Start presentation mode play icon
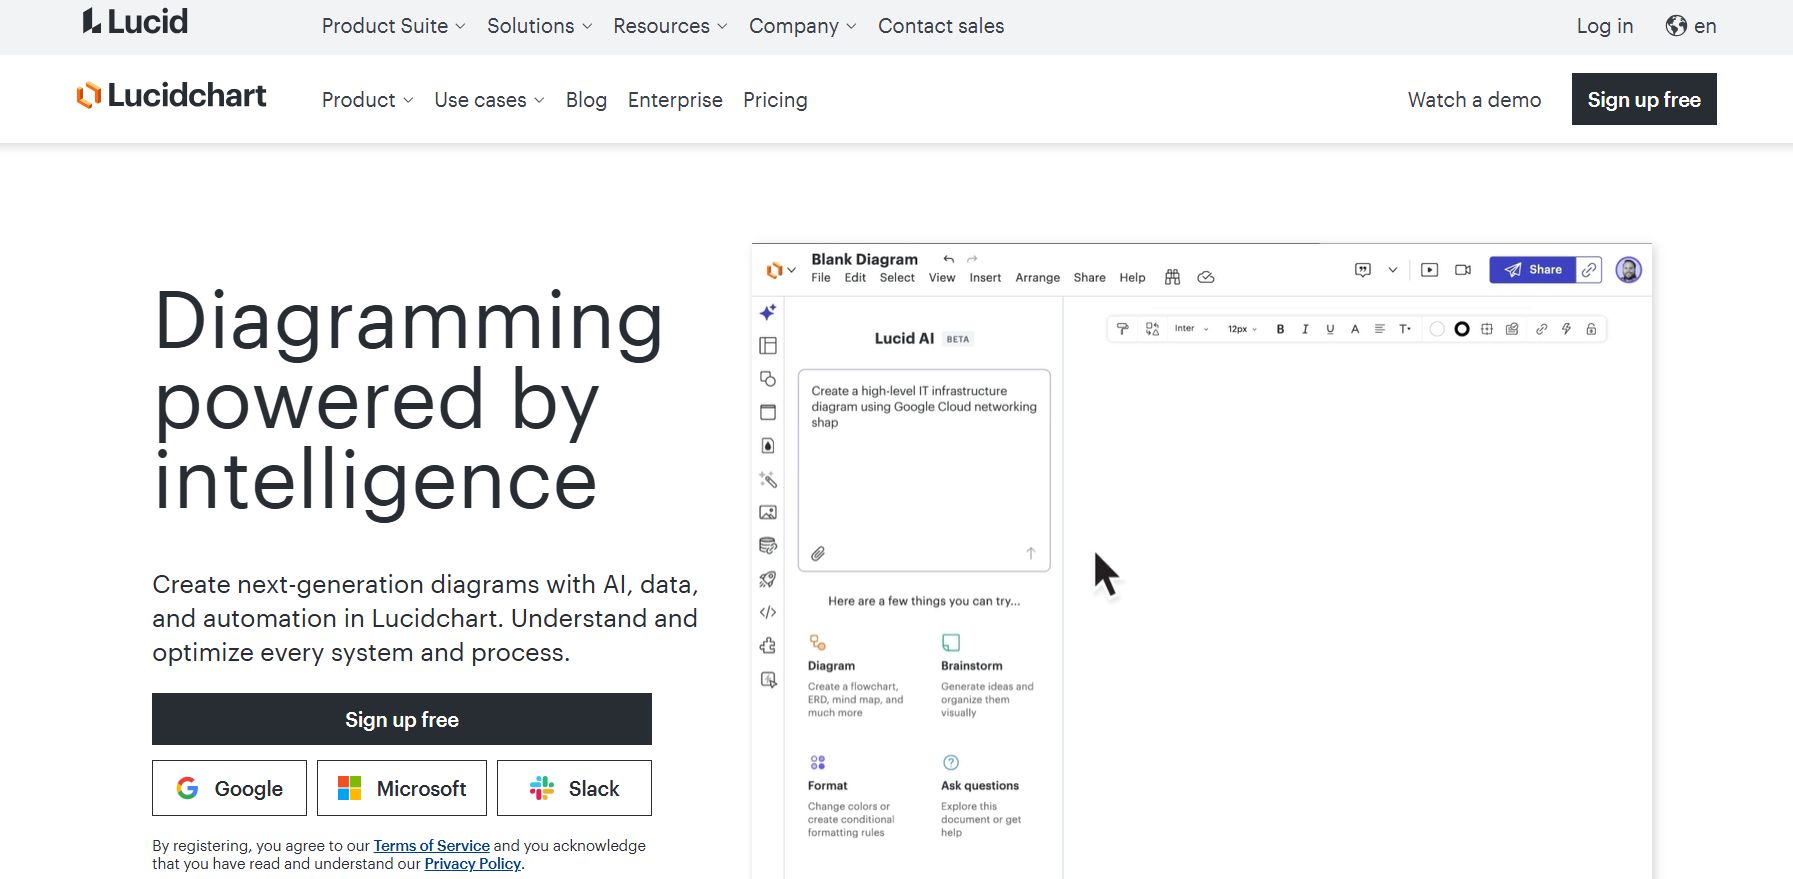 (1430, 270)
